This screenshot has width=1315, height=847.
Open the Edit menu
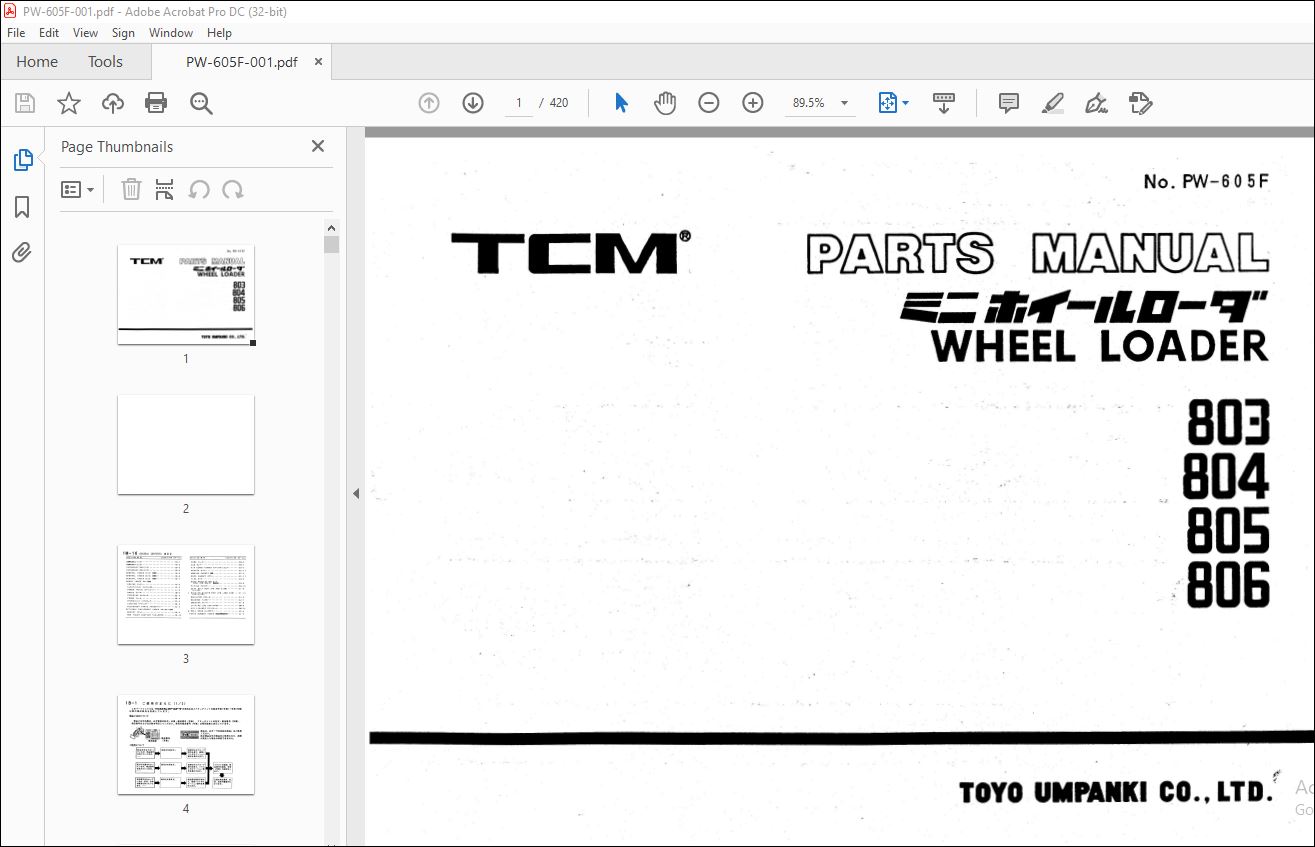[49, 33]
